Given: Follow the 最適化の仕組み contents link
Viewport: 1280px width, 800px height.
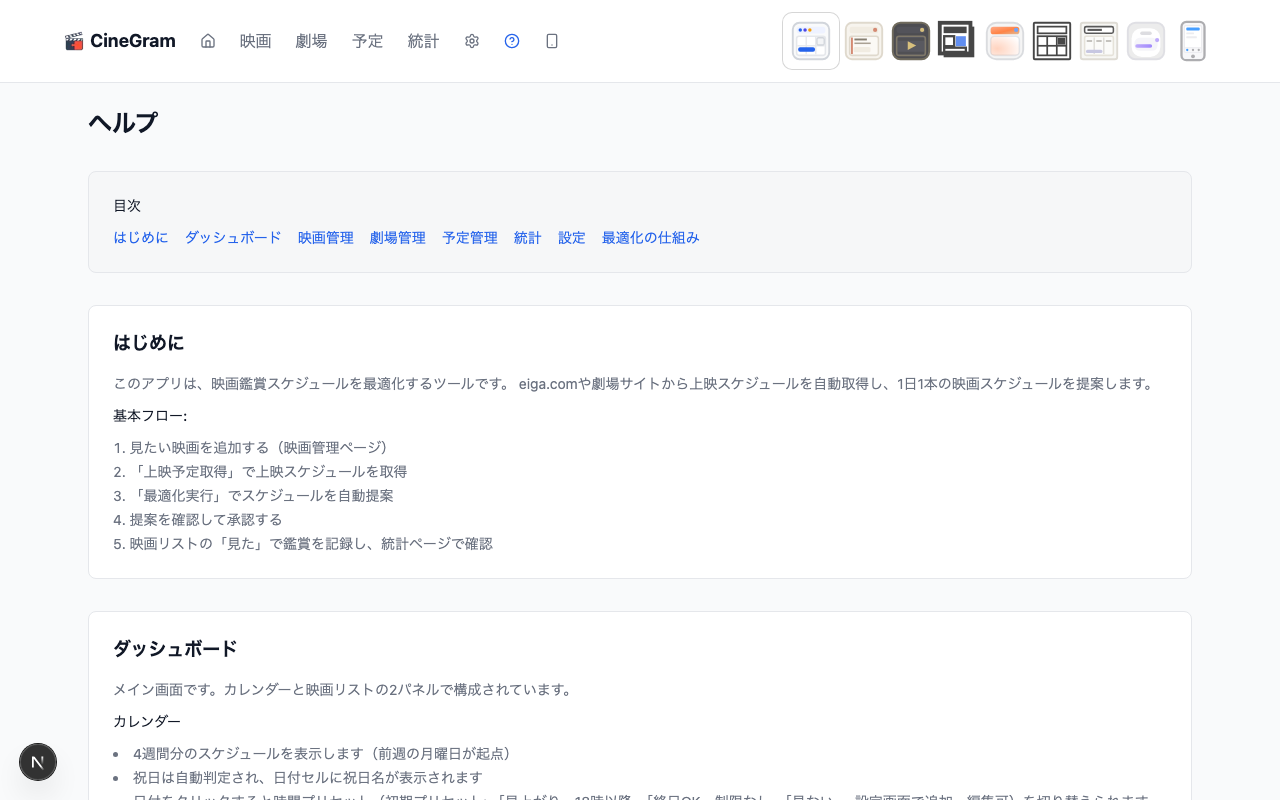Looking at the screenshot, I should pos(650,238).
